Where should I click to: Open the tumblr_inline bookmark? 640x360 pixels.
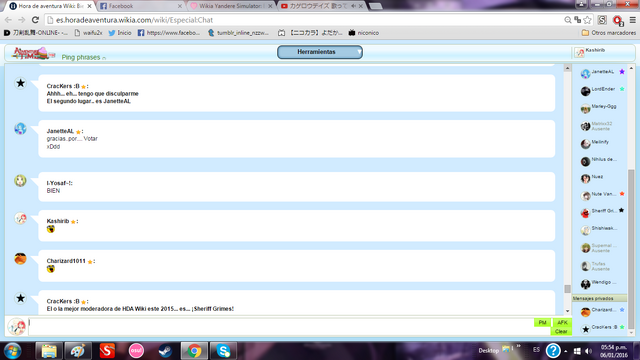[238, 33]
